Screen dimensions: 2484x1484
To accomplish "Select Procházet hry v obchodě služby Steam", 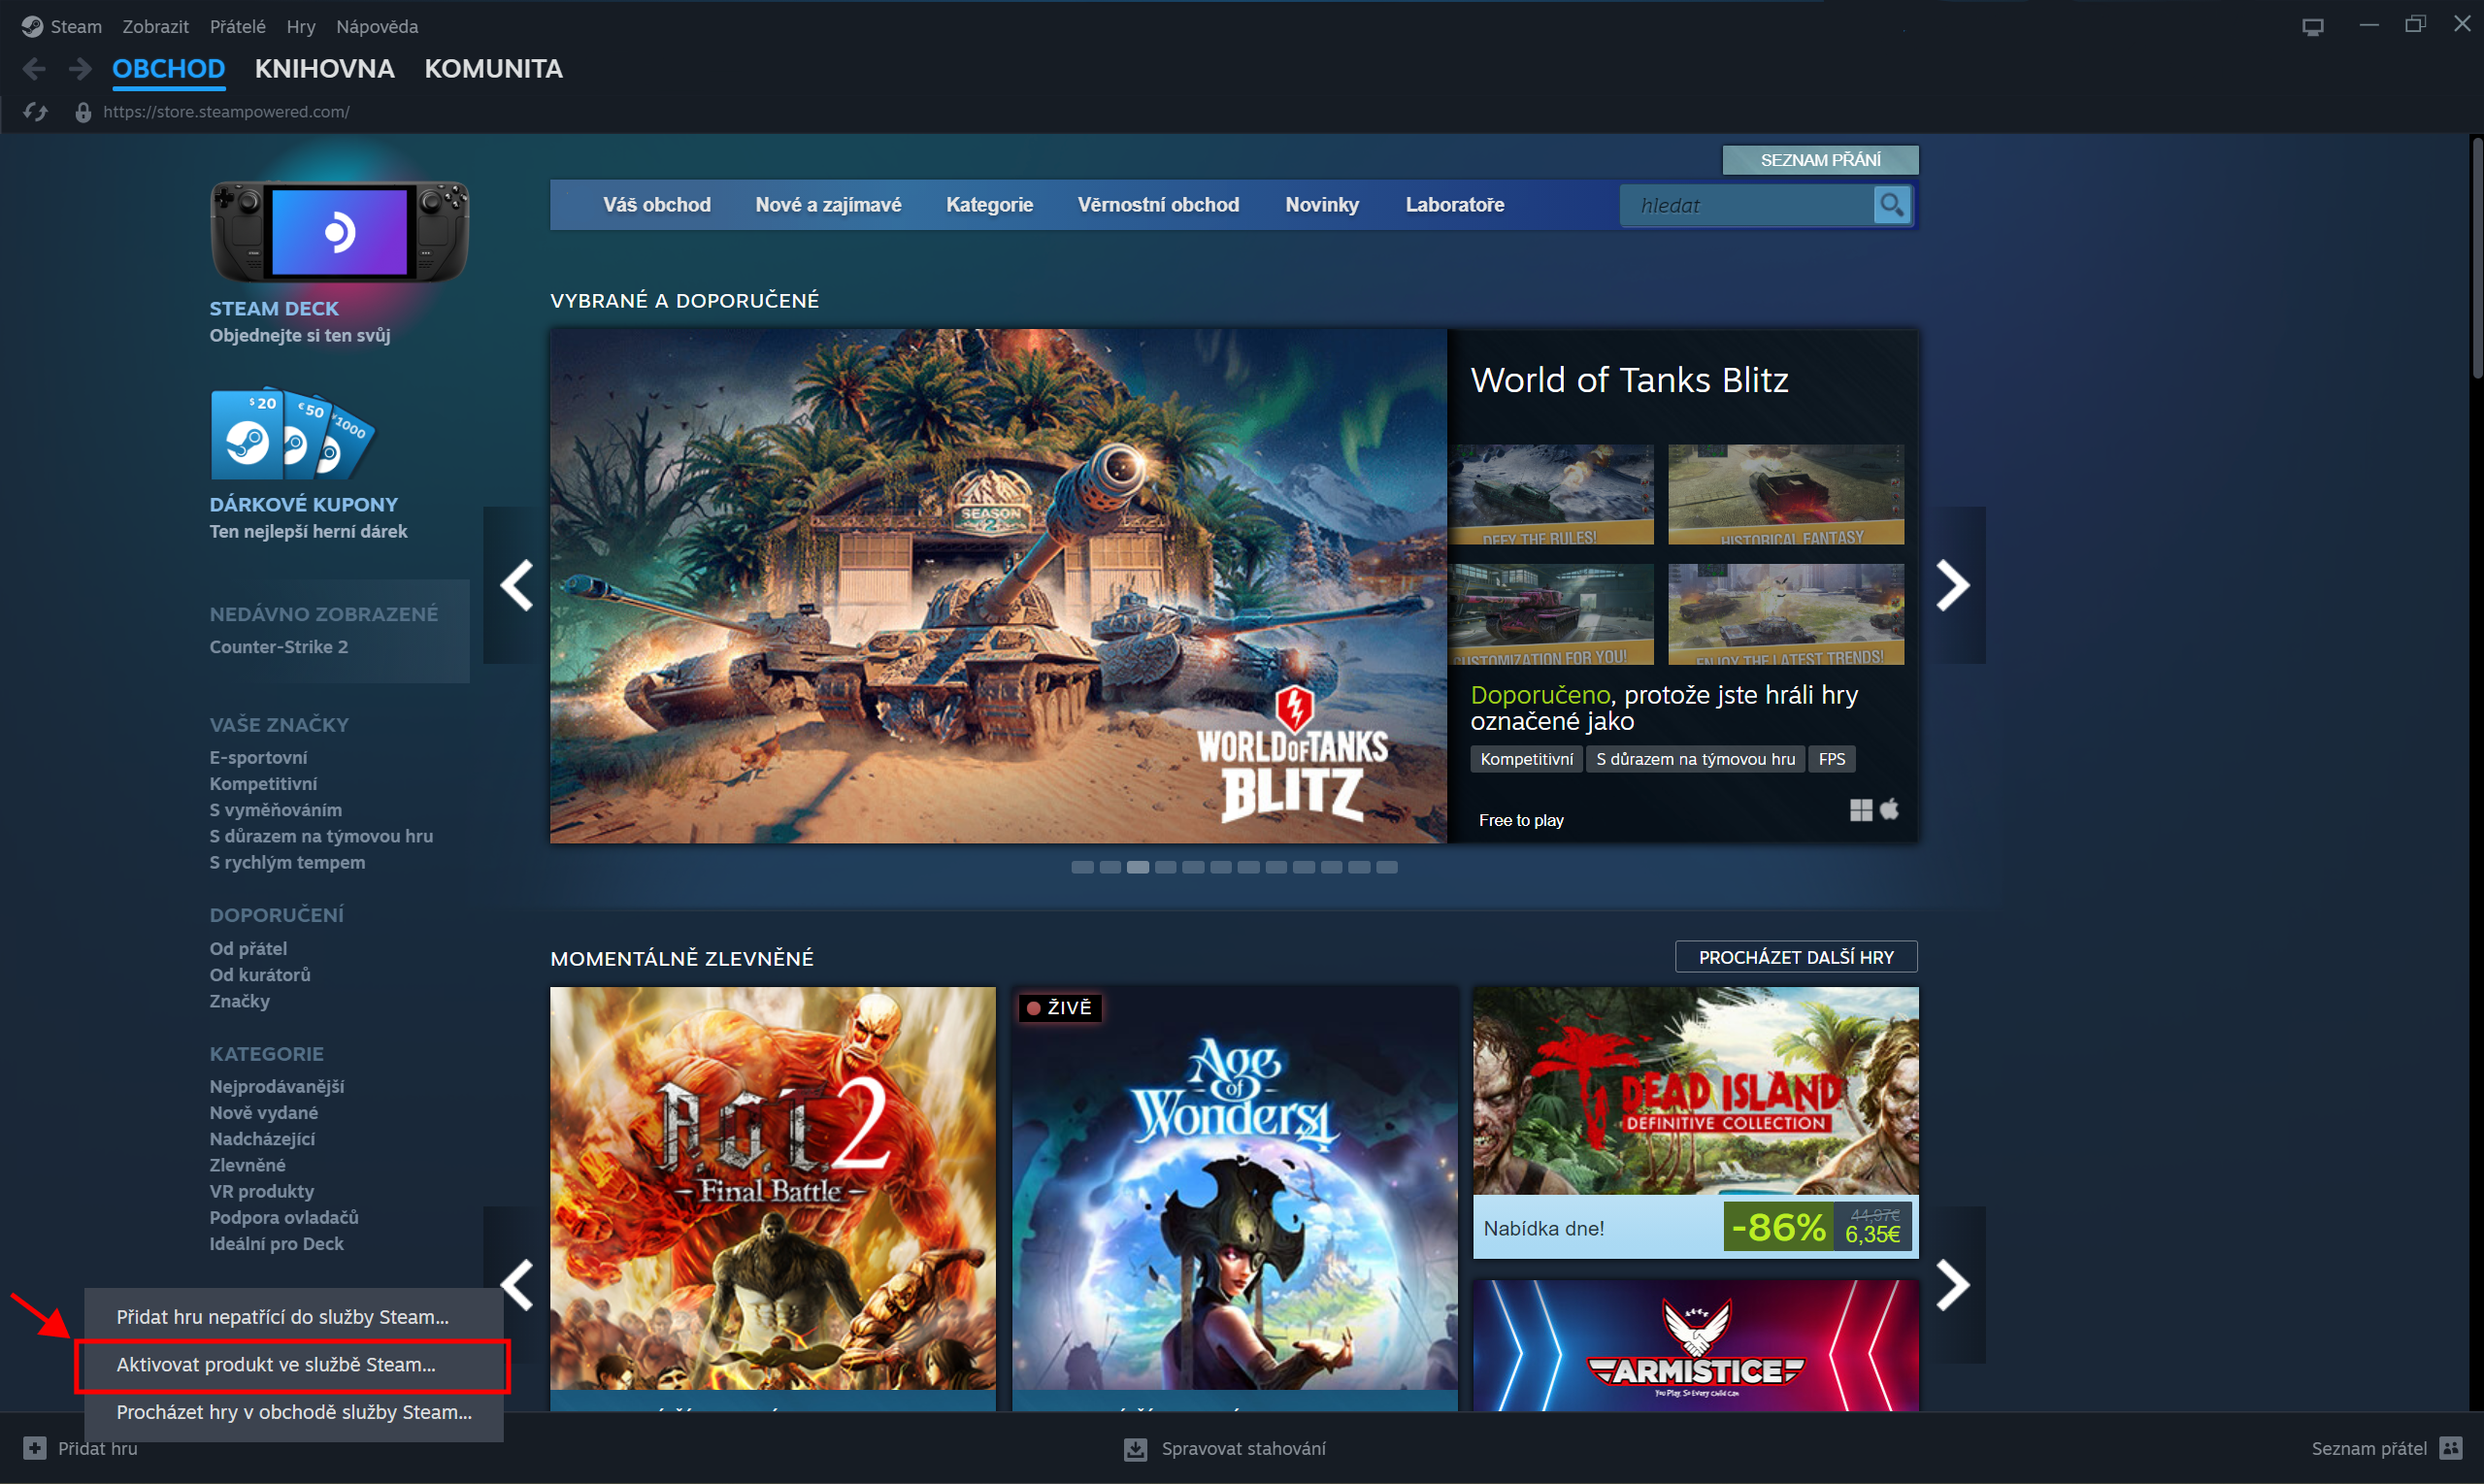I will pyautogui.click(x=293, y=1412).
